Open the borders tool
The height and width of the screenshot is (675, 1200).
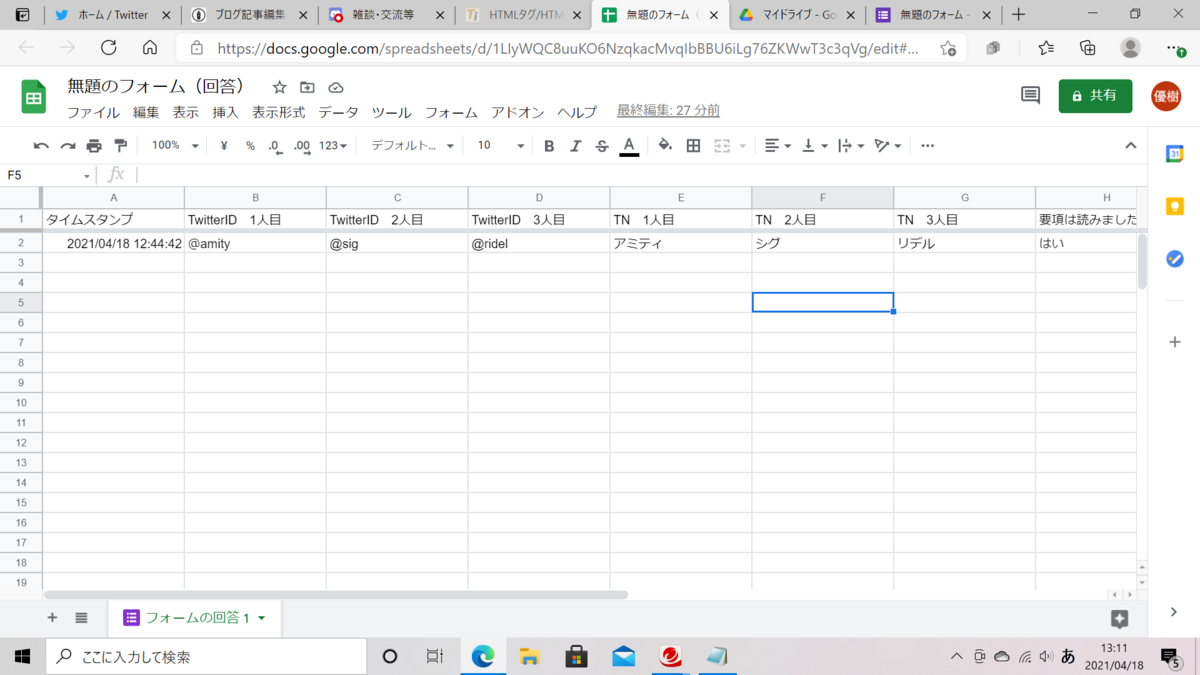point(693,146)
